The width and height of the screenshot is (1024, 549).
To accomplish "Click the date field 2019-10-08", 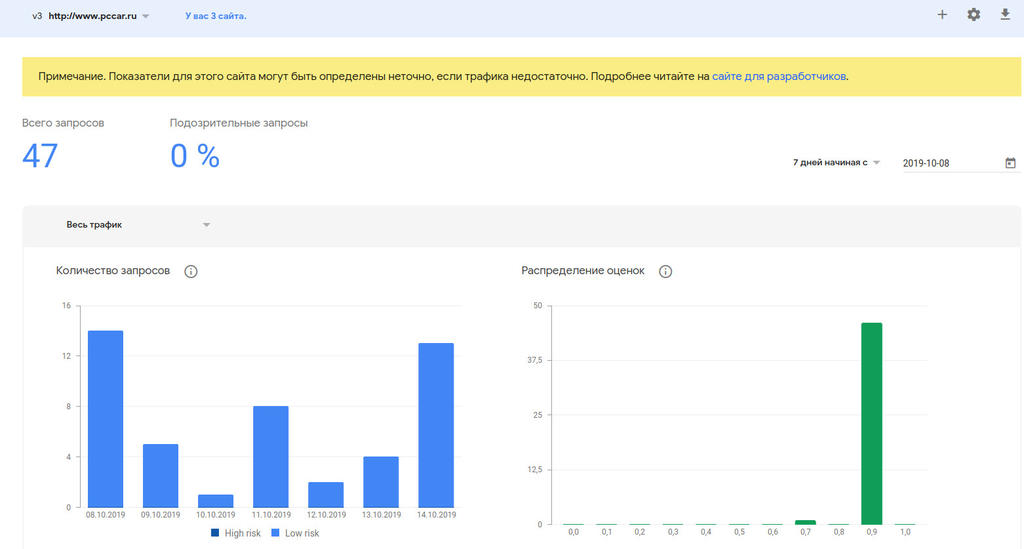I will (x=945, y=163).
